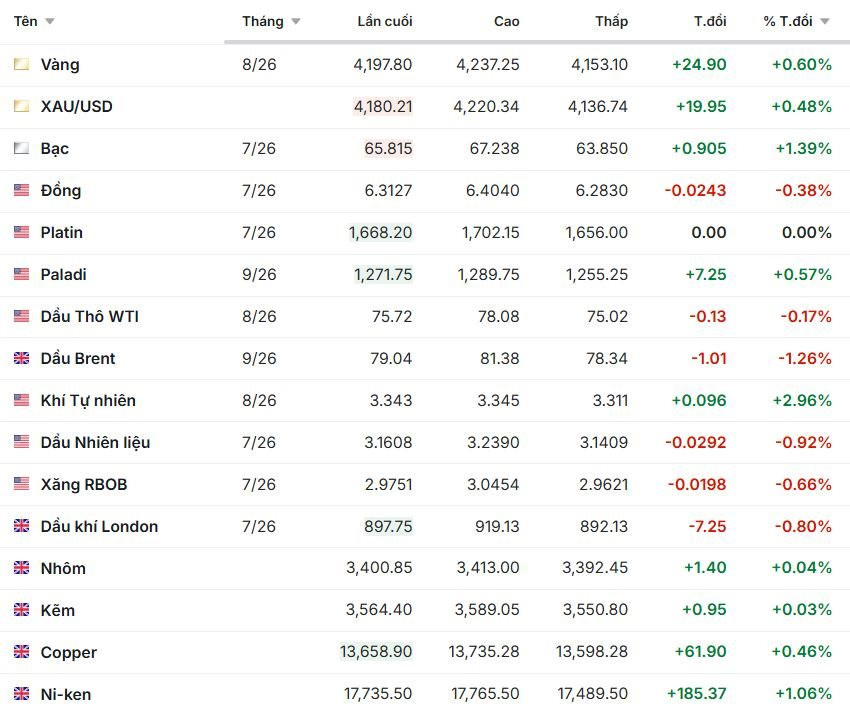This screenshot has width=850, height=713.
Task: Click the UK flag icon beside Dầu Brent
Action: coord(22,358)
